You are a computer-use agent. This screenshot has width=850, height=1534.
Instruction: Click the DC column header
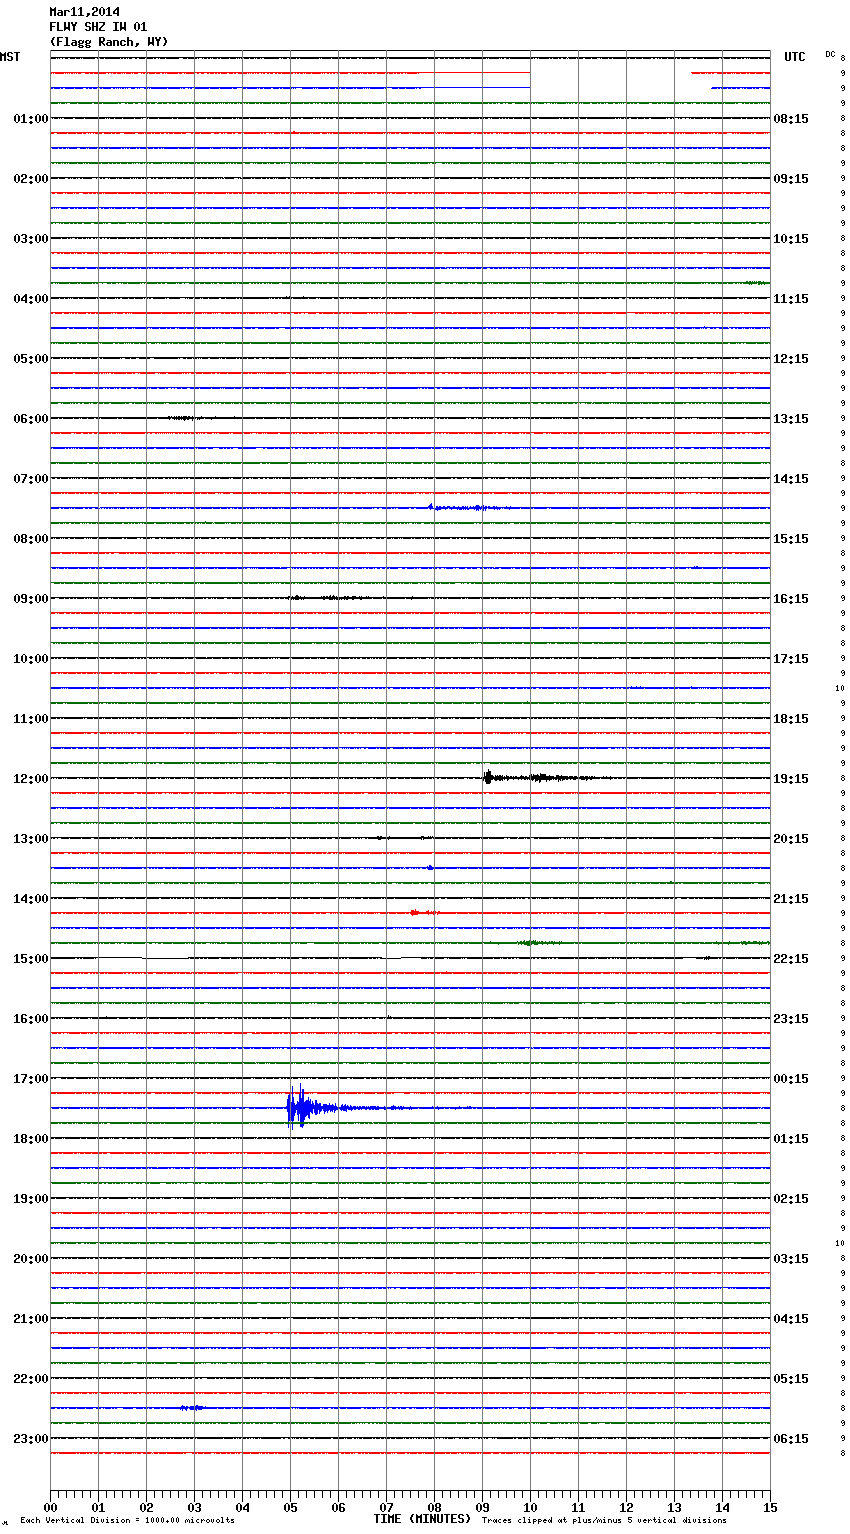click(x=830, y=54)
